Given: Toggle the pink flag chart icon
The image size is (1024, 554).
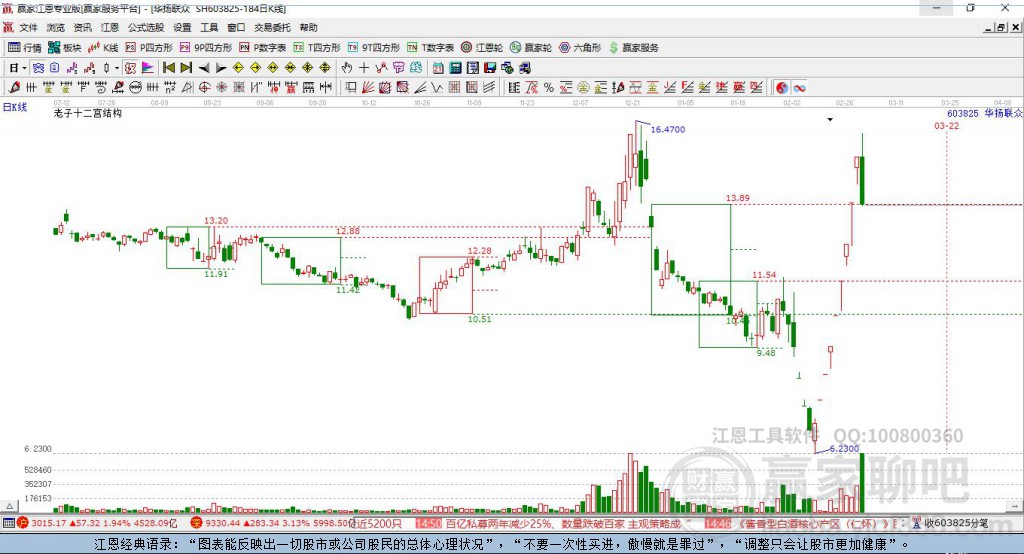Looking at the screenshot, I should click(x=148, y=68).
